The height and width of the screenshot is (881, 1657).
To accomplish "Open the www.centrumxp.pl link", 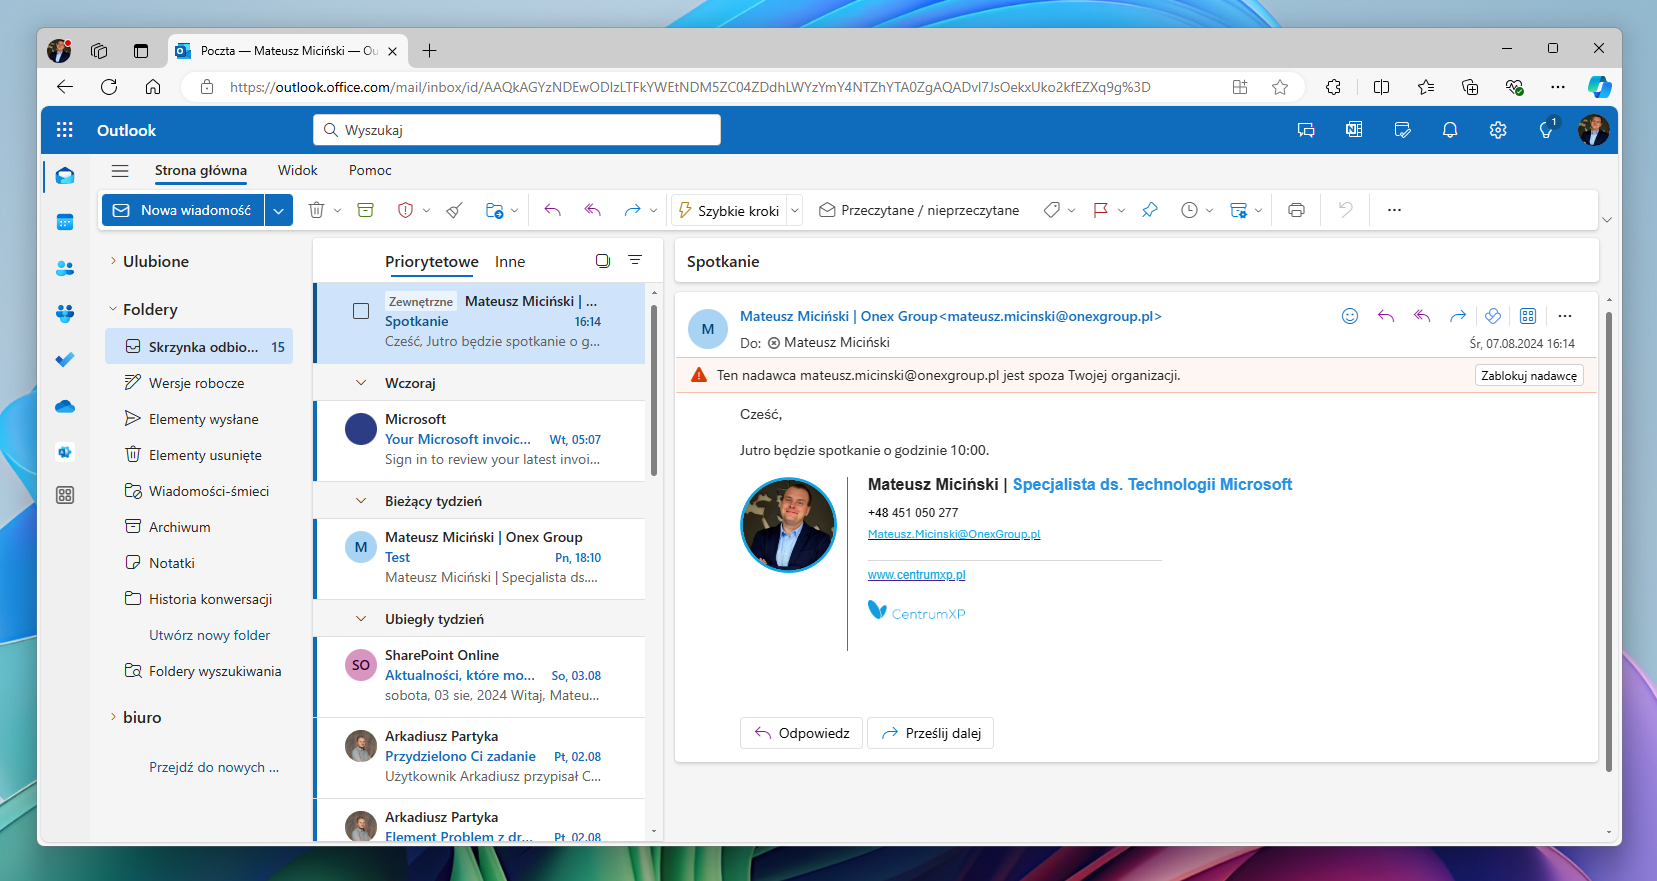I will click(917, 575).
